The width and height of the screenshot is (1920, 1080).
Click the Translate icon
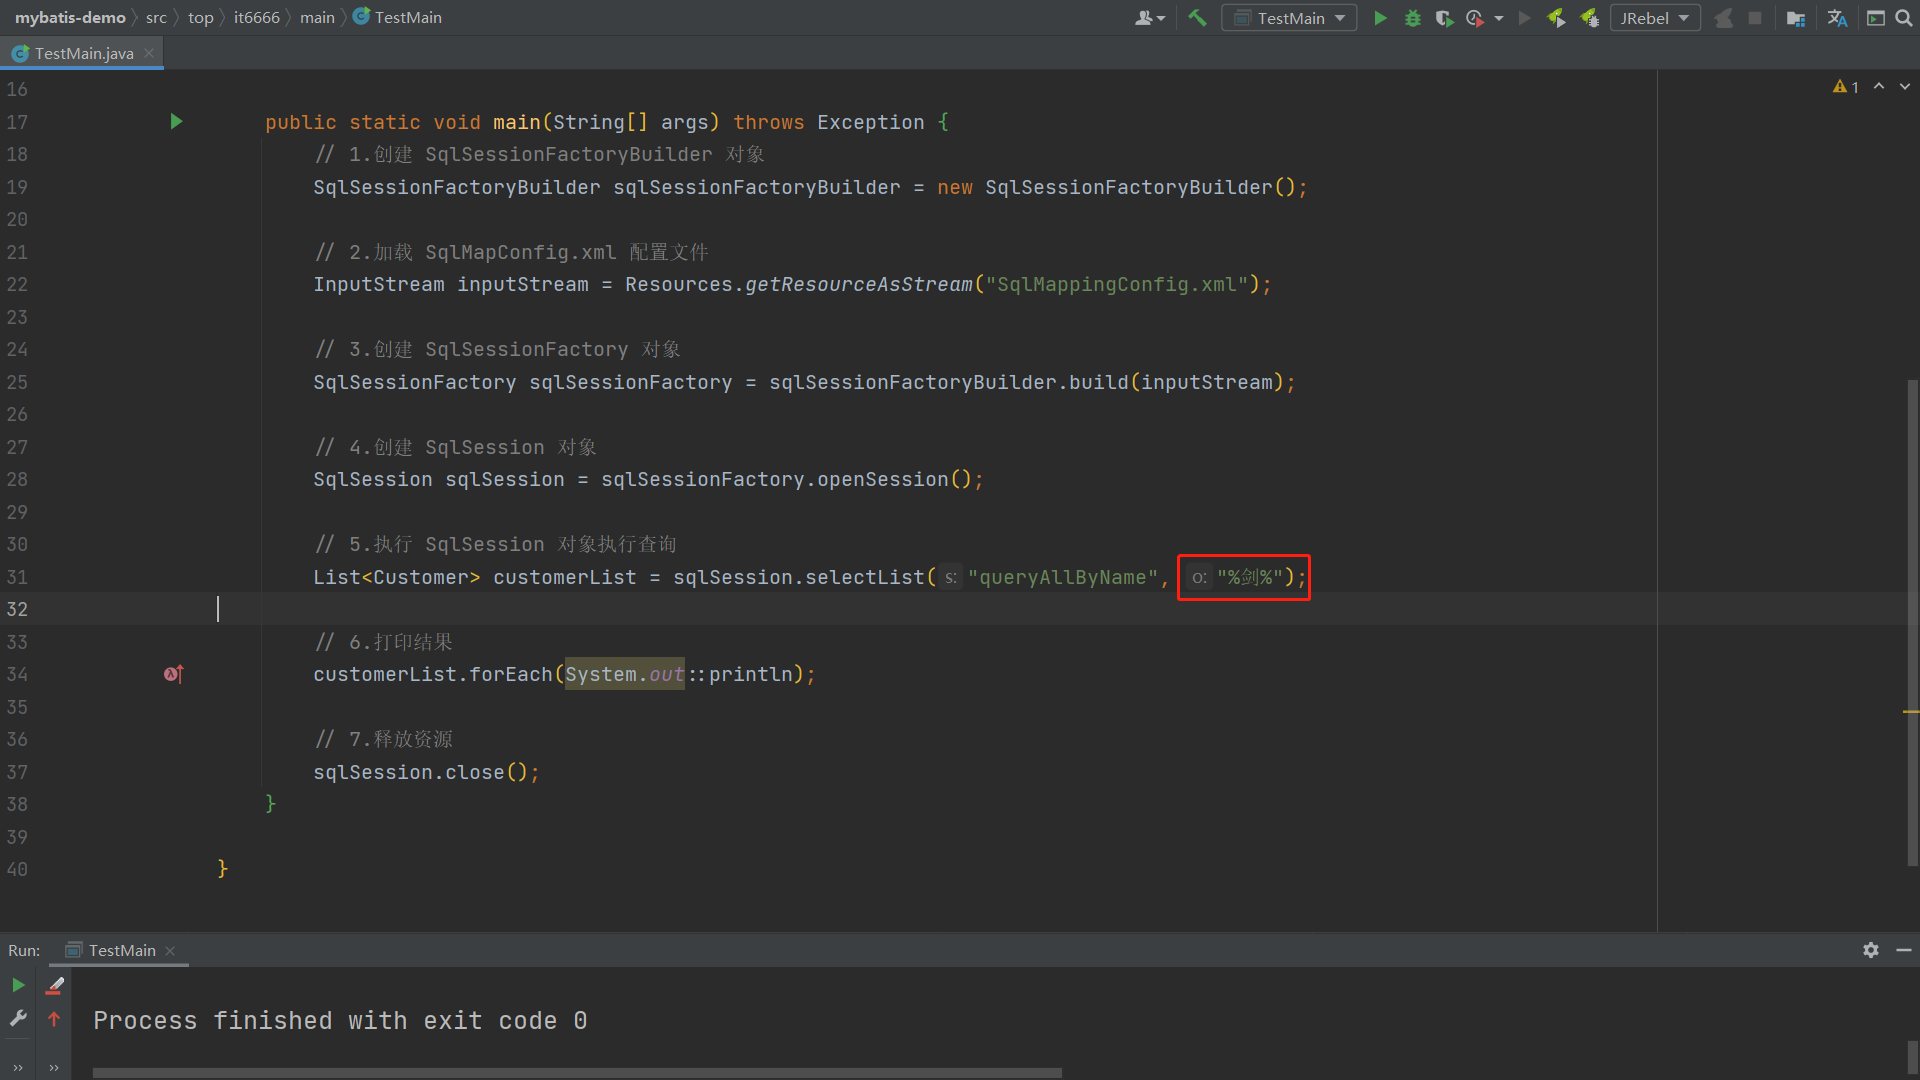pos(1837,18)
